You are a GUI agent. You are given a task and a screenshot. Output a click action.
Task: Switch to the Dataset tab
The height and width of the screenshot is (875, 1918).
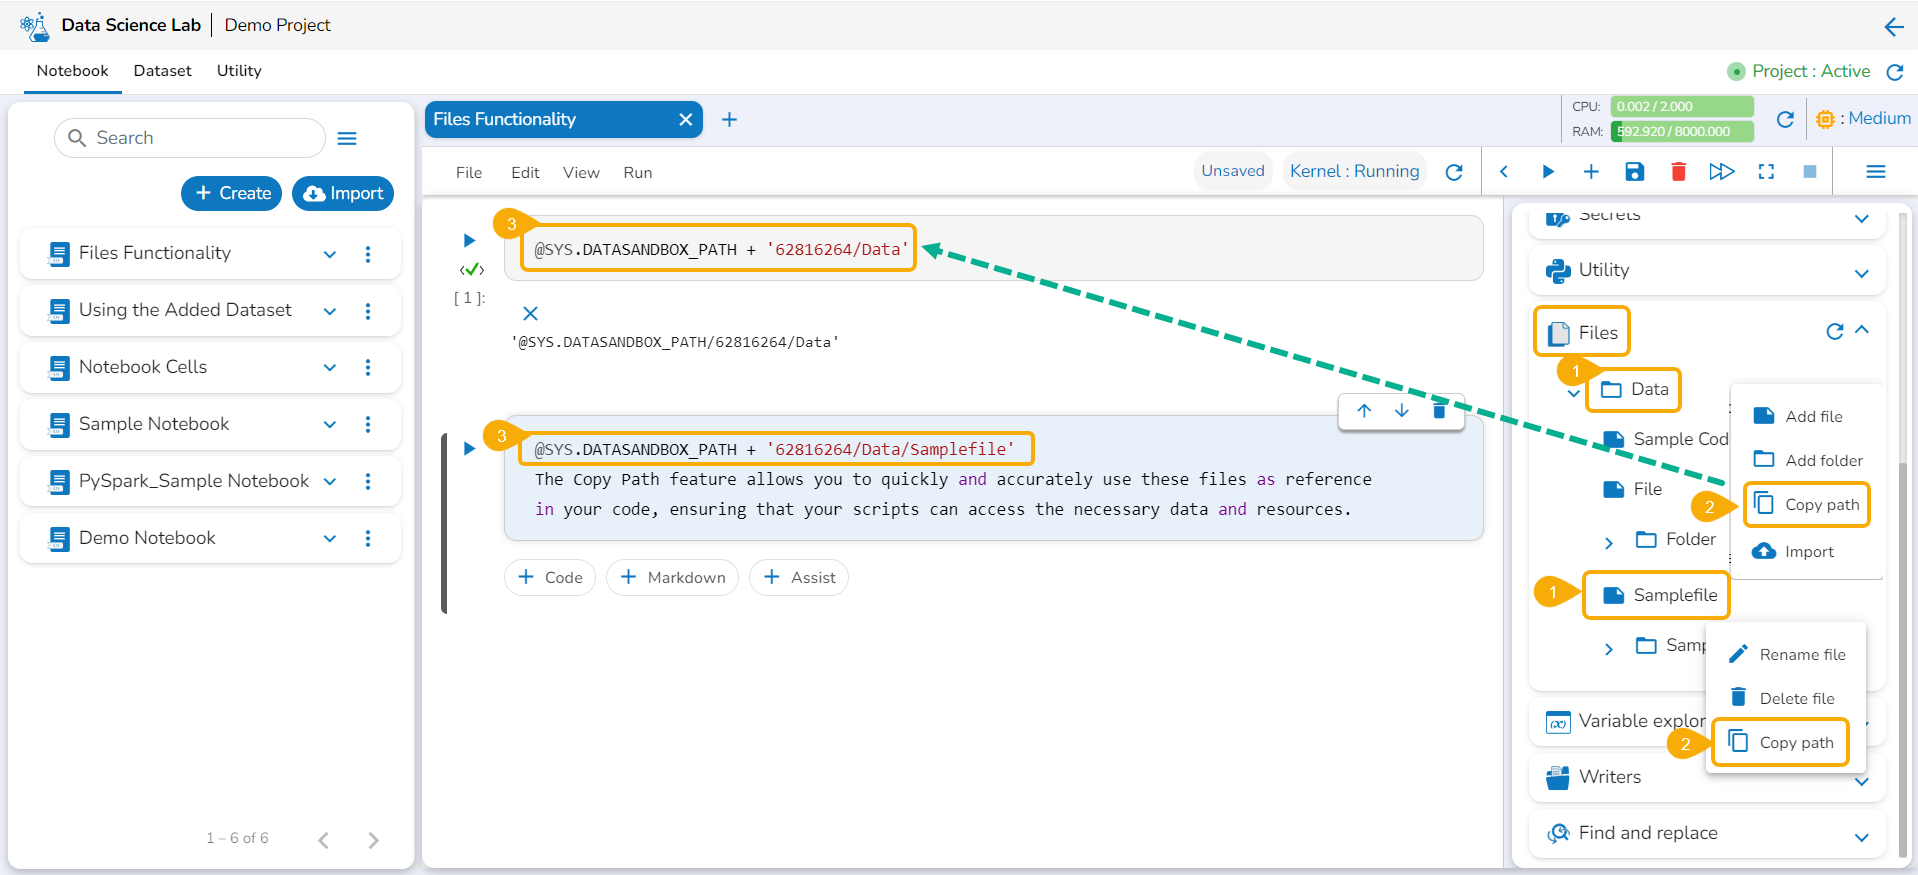(162, 71)
